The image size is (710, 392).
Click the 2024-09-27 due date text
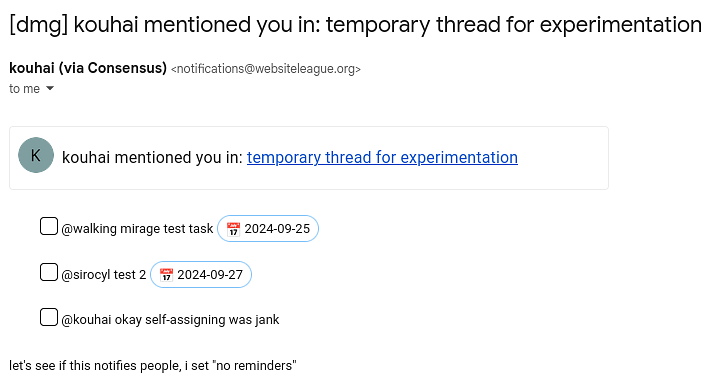tap(210, 275)
